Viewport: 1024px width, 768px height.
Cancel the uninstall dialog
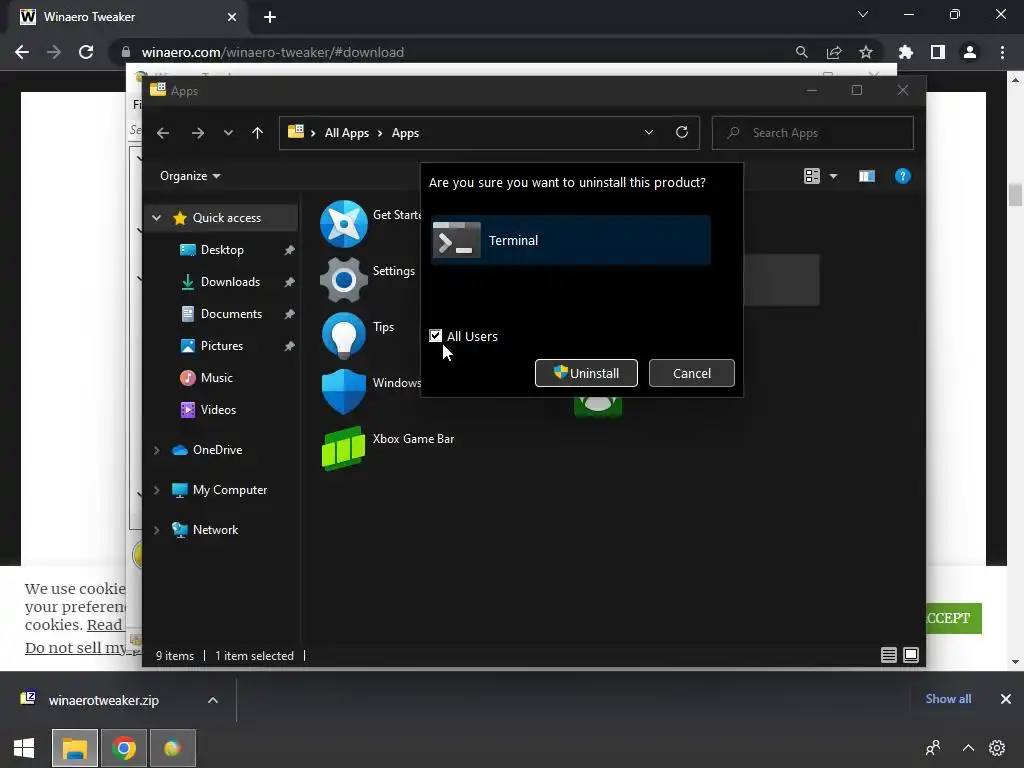point(692,373)
